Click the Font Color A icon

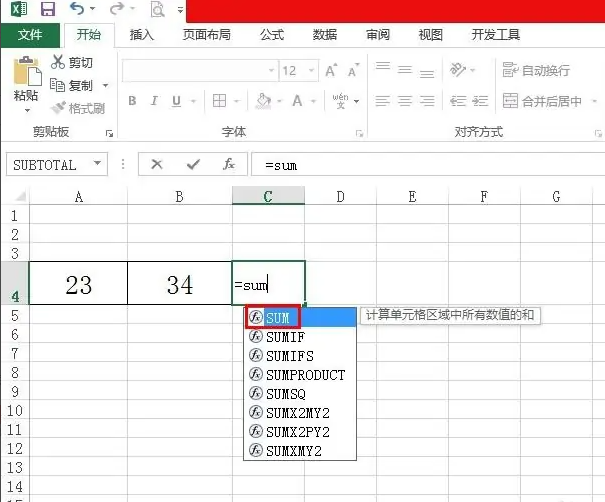tap(297, 101)
